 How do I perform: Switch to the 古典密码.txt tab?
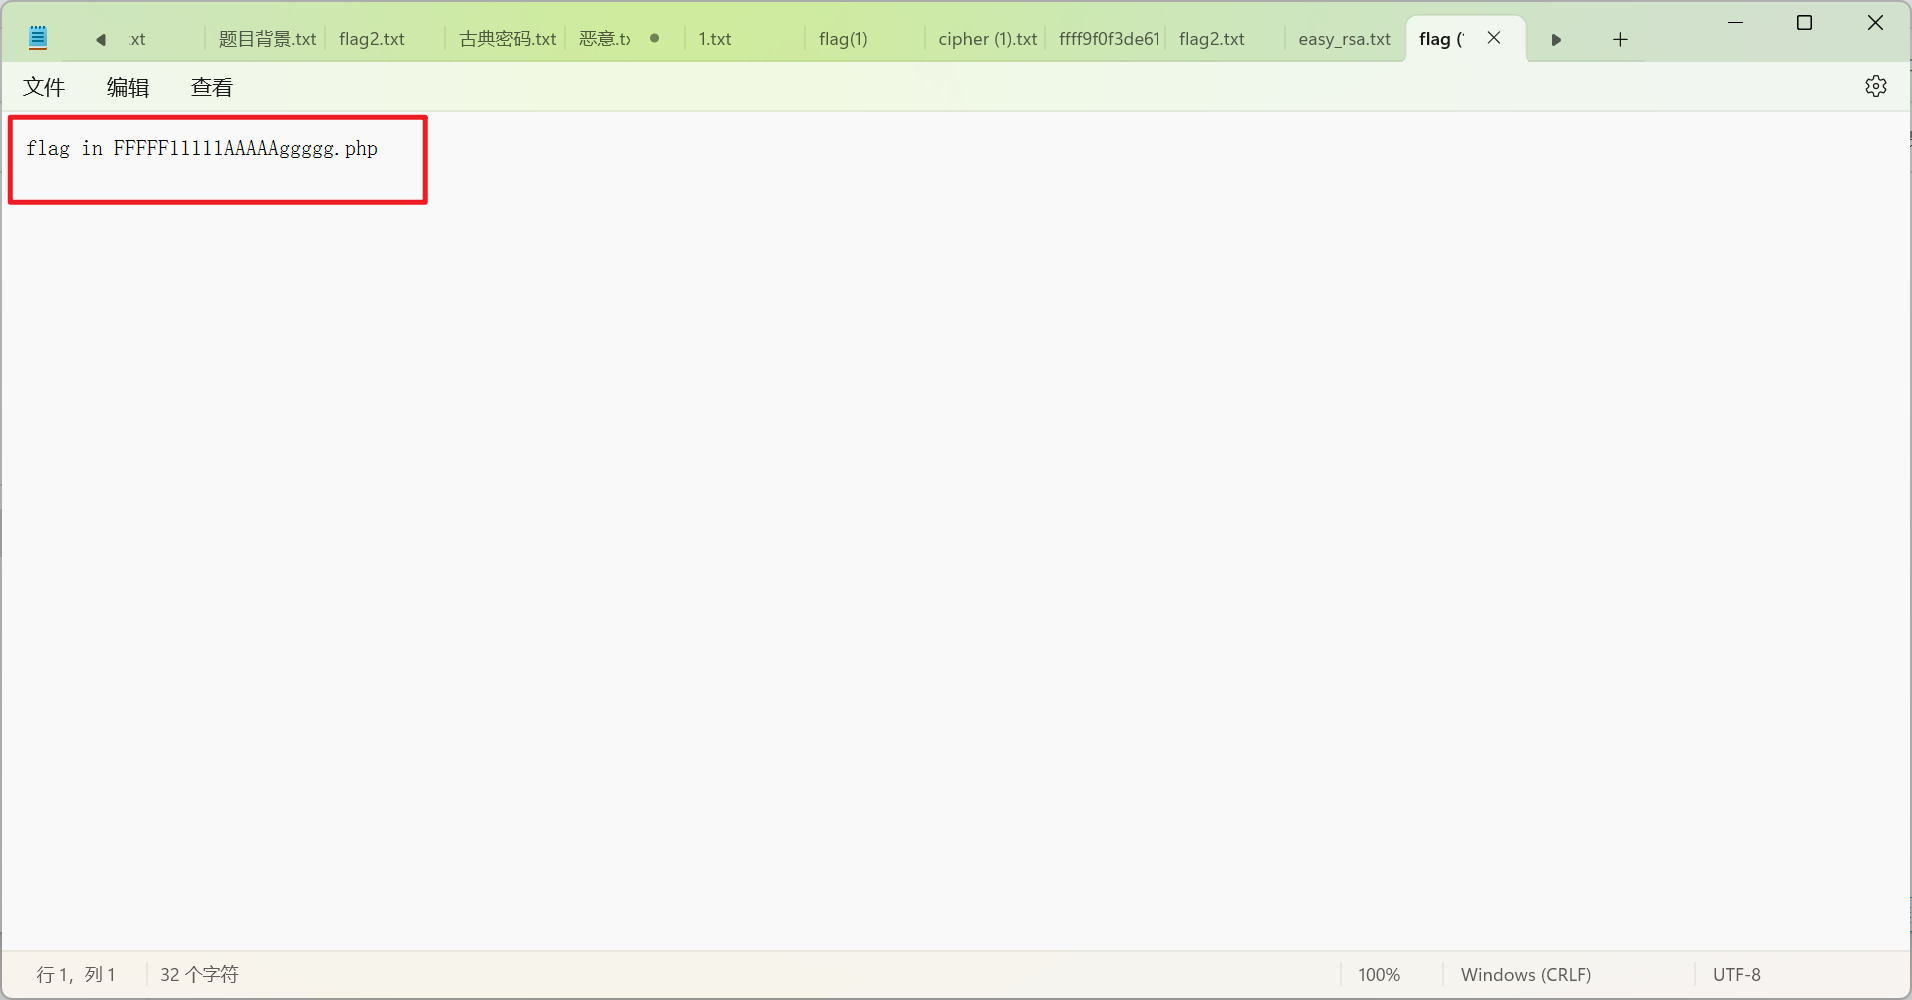point(506,39)
